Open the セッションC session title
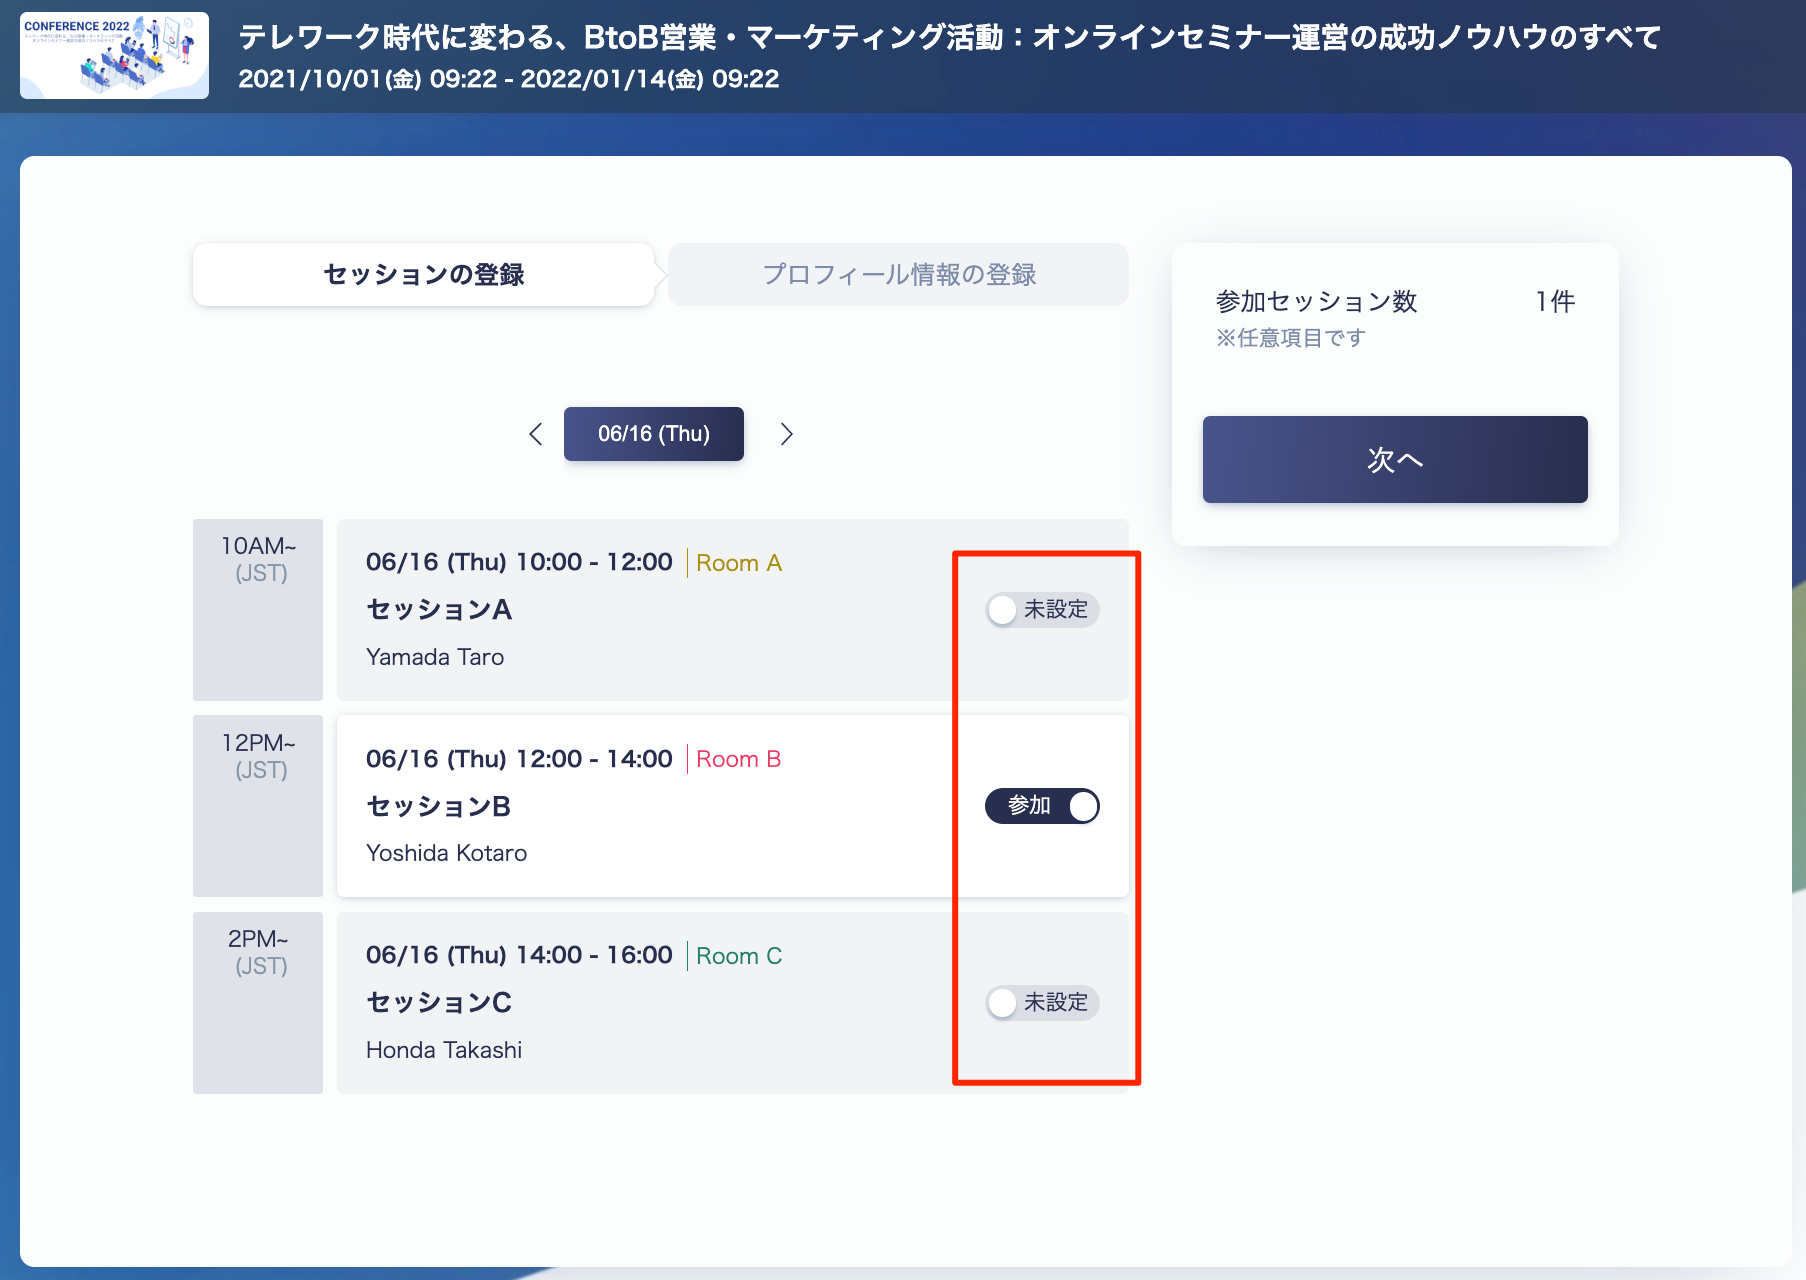The height and width of the screenshot is (1280, 1806). pyautogui.click(x=439, y=1002)
